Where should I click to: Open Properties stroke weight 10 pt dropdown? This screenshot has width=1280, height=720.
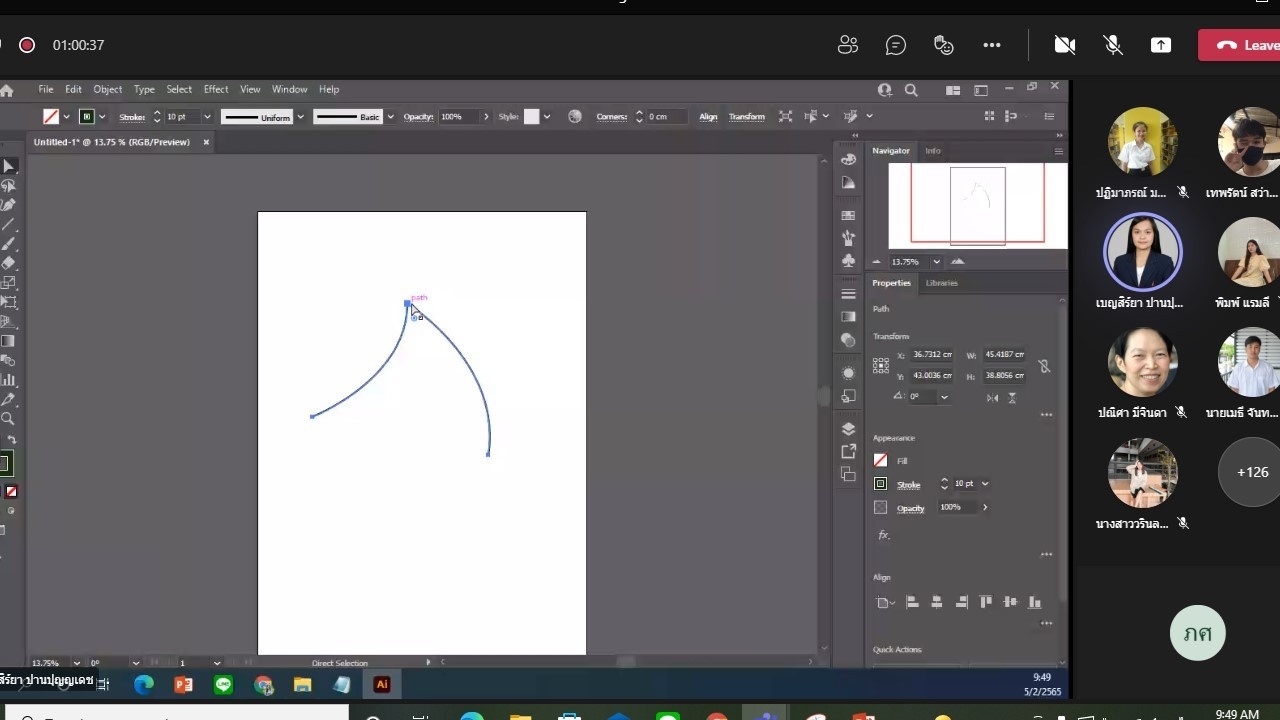tap(985, 484)
